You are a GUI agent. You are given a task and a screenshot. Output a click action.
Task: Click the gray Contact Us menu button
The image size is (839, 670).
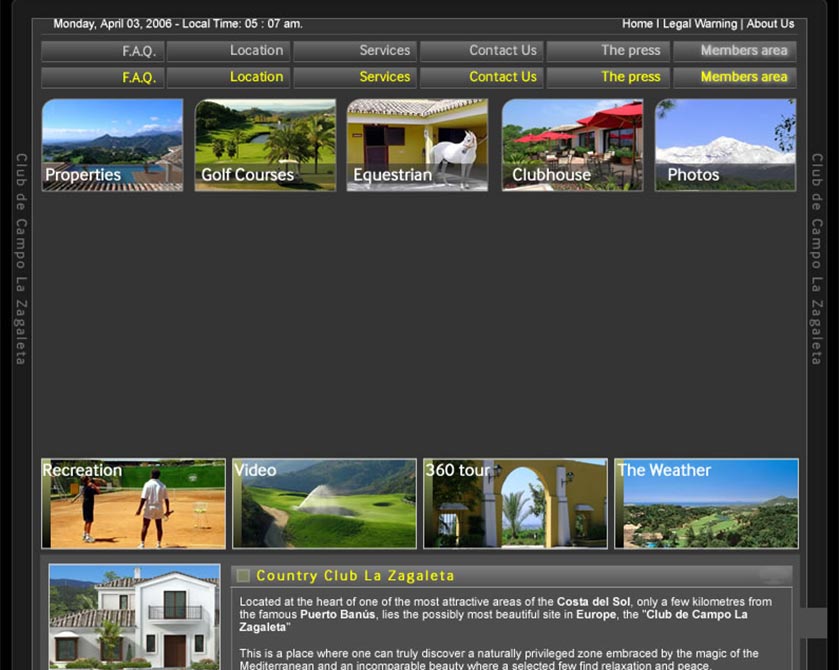tap(482, 51)
